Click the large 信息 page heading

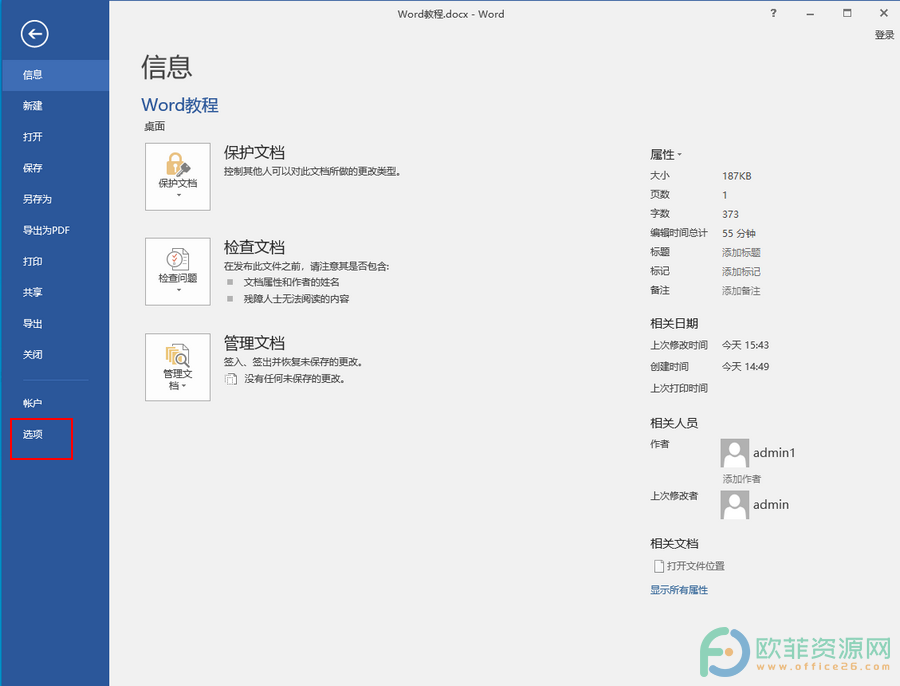tap(166, 67)
